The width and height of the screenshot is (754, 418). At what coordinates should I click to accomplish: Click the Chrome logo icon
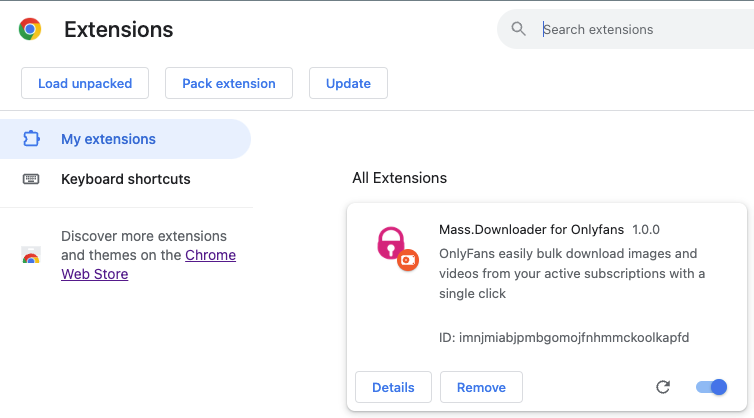coord(30,29)
